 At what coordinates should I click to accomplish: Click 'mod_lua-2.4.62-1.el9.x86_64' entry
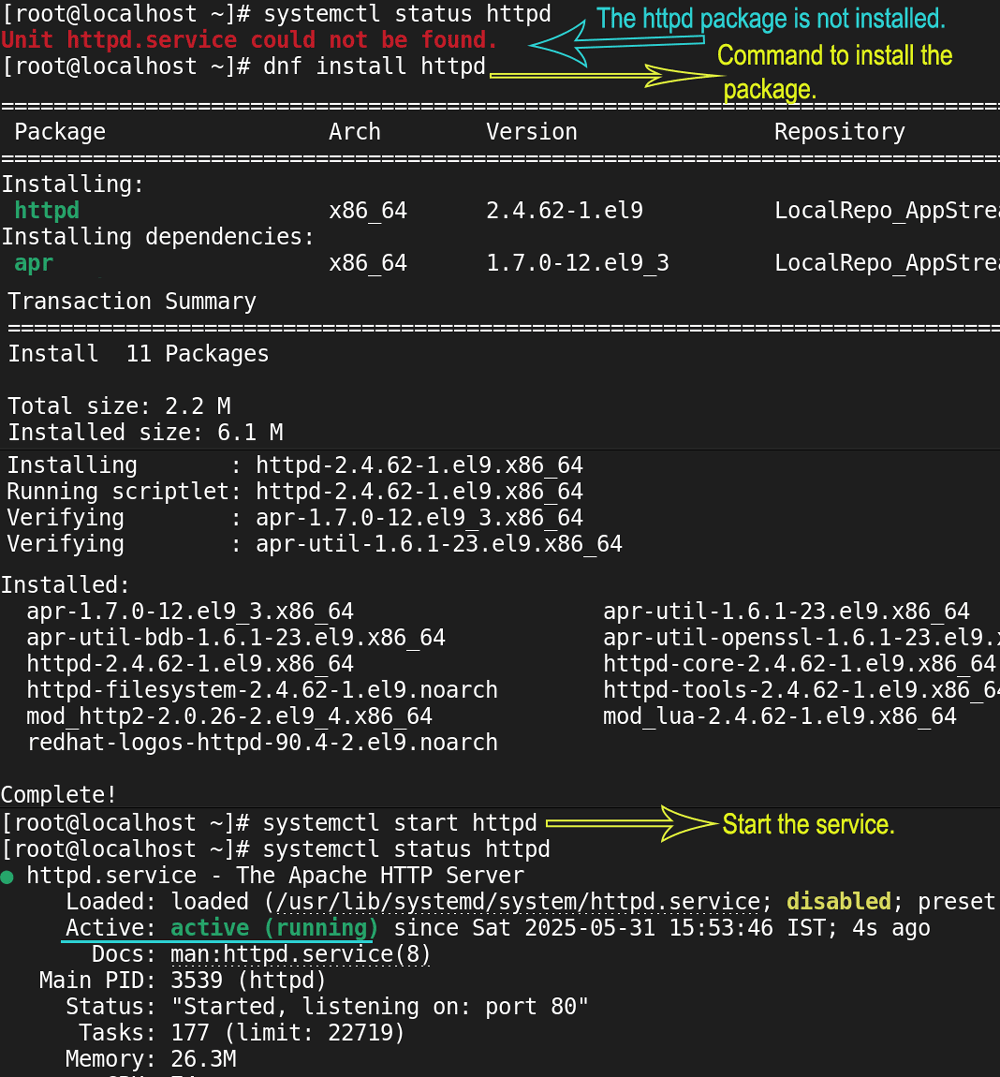[x=780, y=716]
